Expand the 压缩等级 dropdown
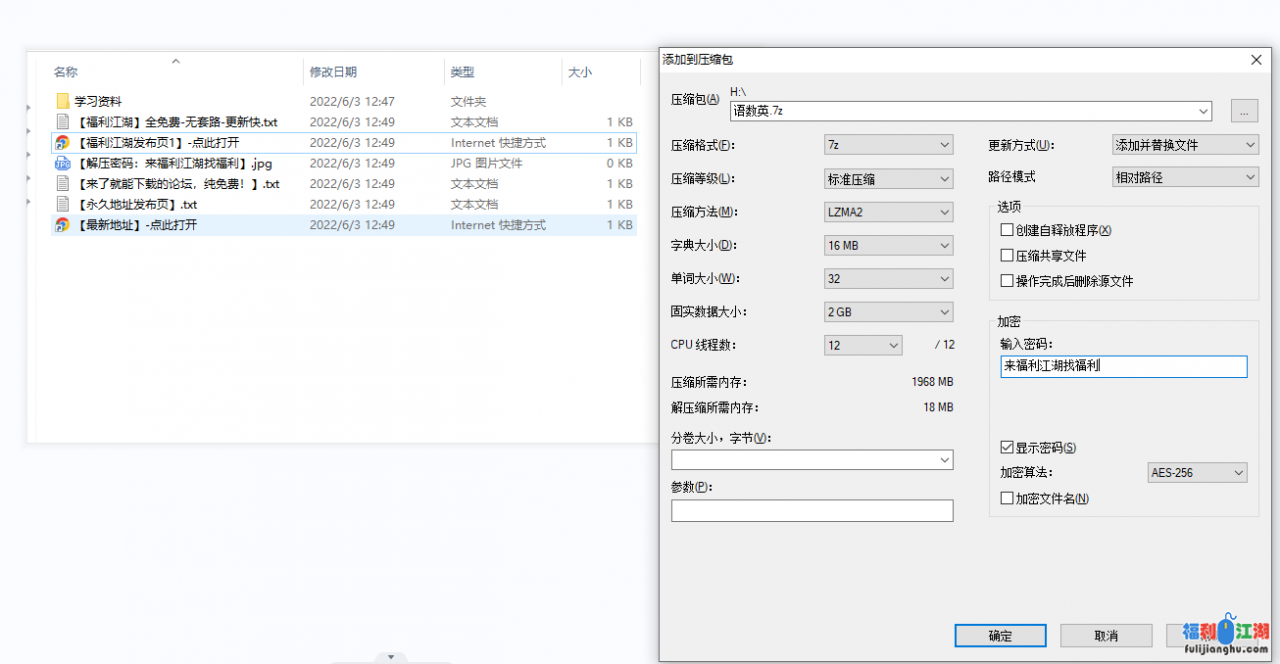This screenshot has height=664, width=1280. (x=888, y=179)
